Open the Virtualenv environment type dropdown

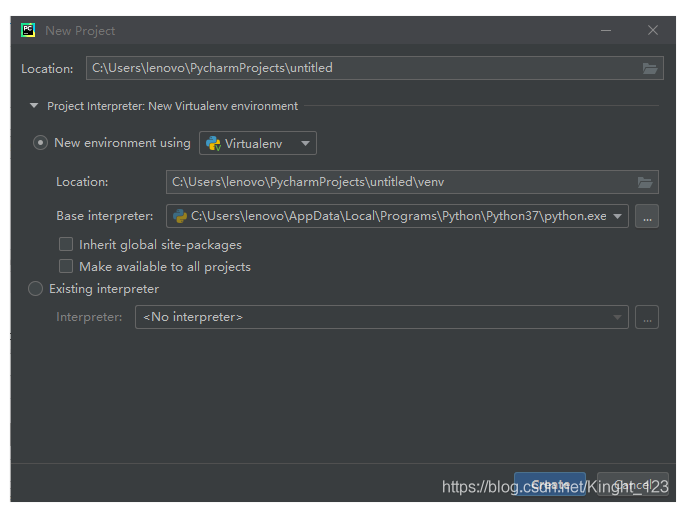pos(258,143)
